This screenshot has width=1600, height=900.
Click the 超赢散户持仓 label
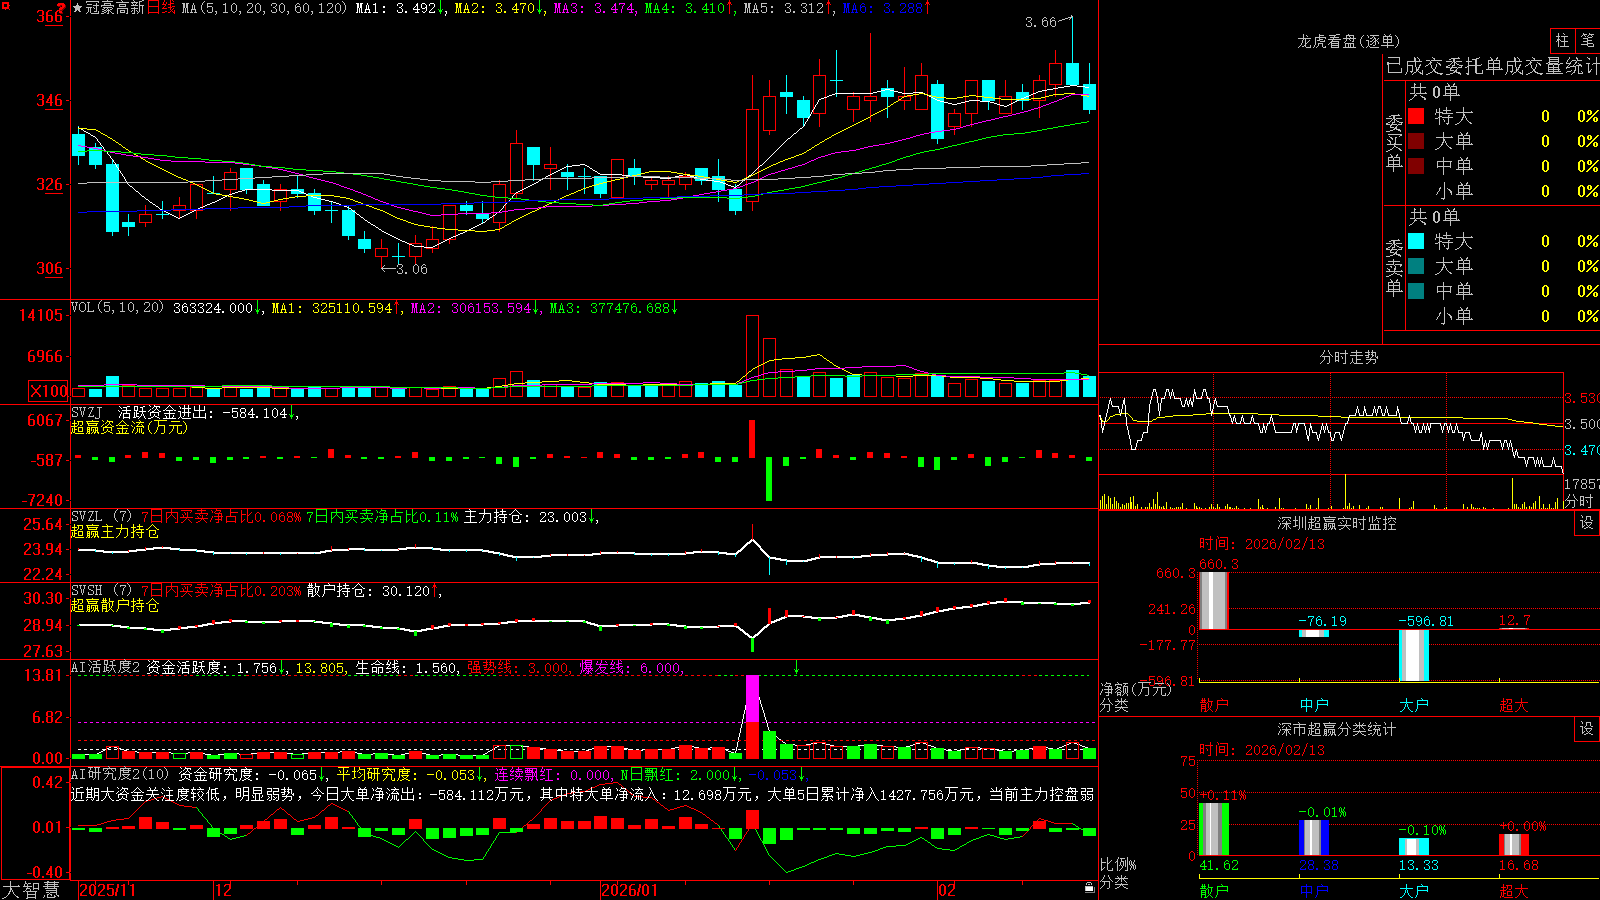(x=115, y=605)
